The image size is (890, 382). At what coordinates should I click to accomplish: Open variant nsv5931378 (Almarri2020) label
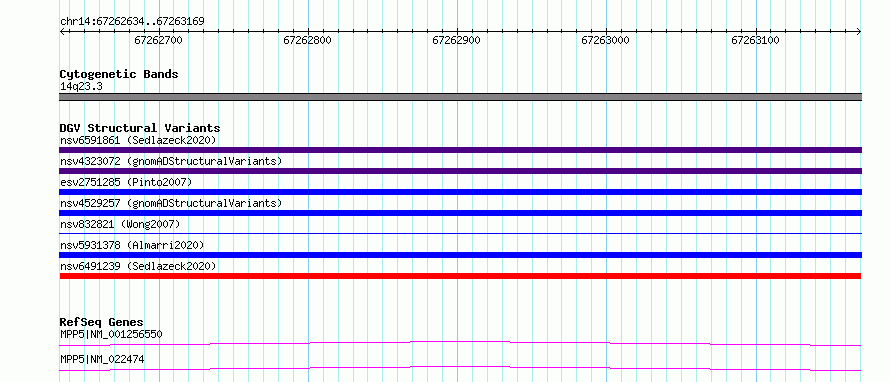click(x=132, y=245)
